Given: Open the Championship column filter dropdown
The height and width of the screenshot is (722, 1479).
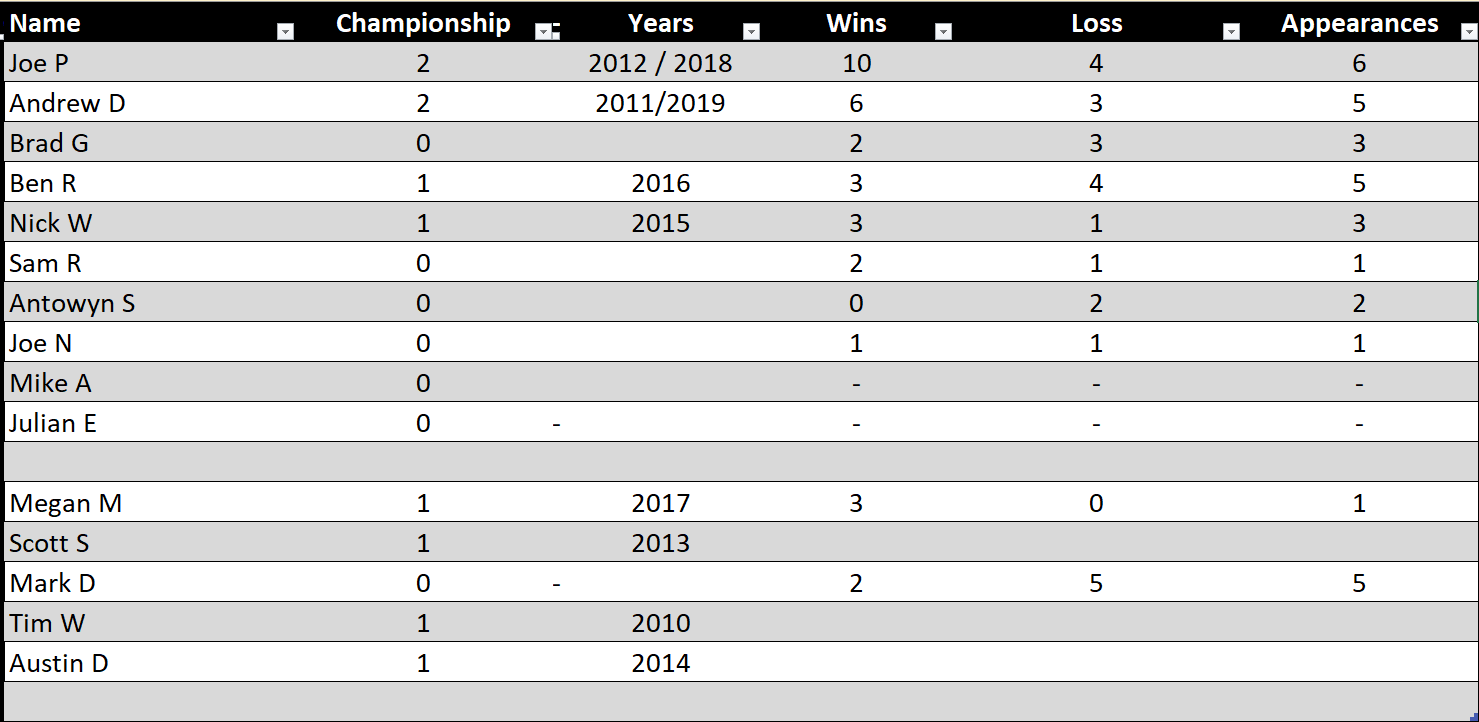Looking at the screenshot, I should [543, 32].
